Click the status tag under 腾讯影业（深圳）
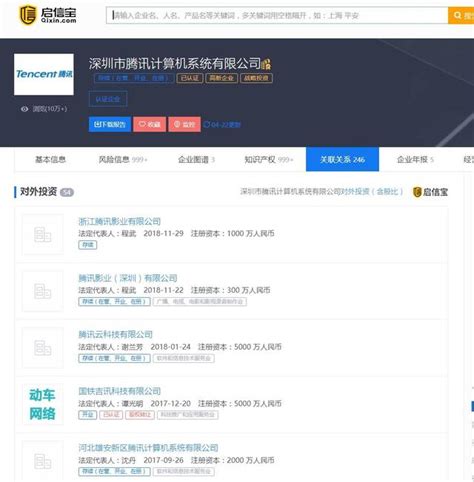This screenshot has height=482, width=474. point(114,302)
